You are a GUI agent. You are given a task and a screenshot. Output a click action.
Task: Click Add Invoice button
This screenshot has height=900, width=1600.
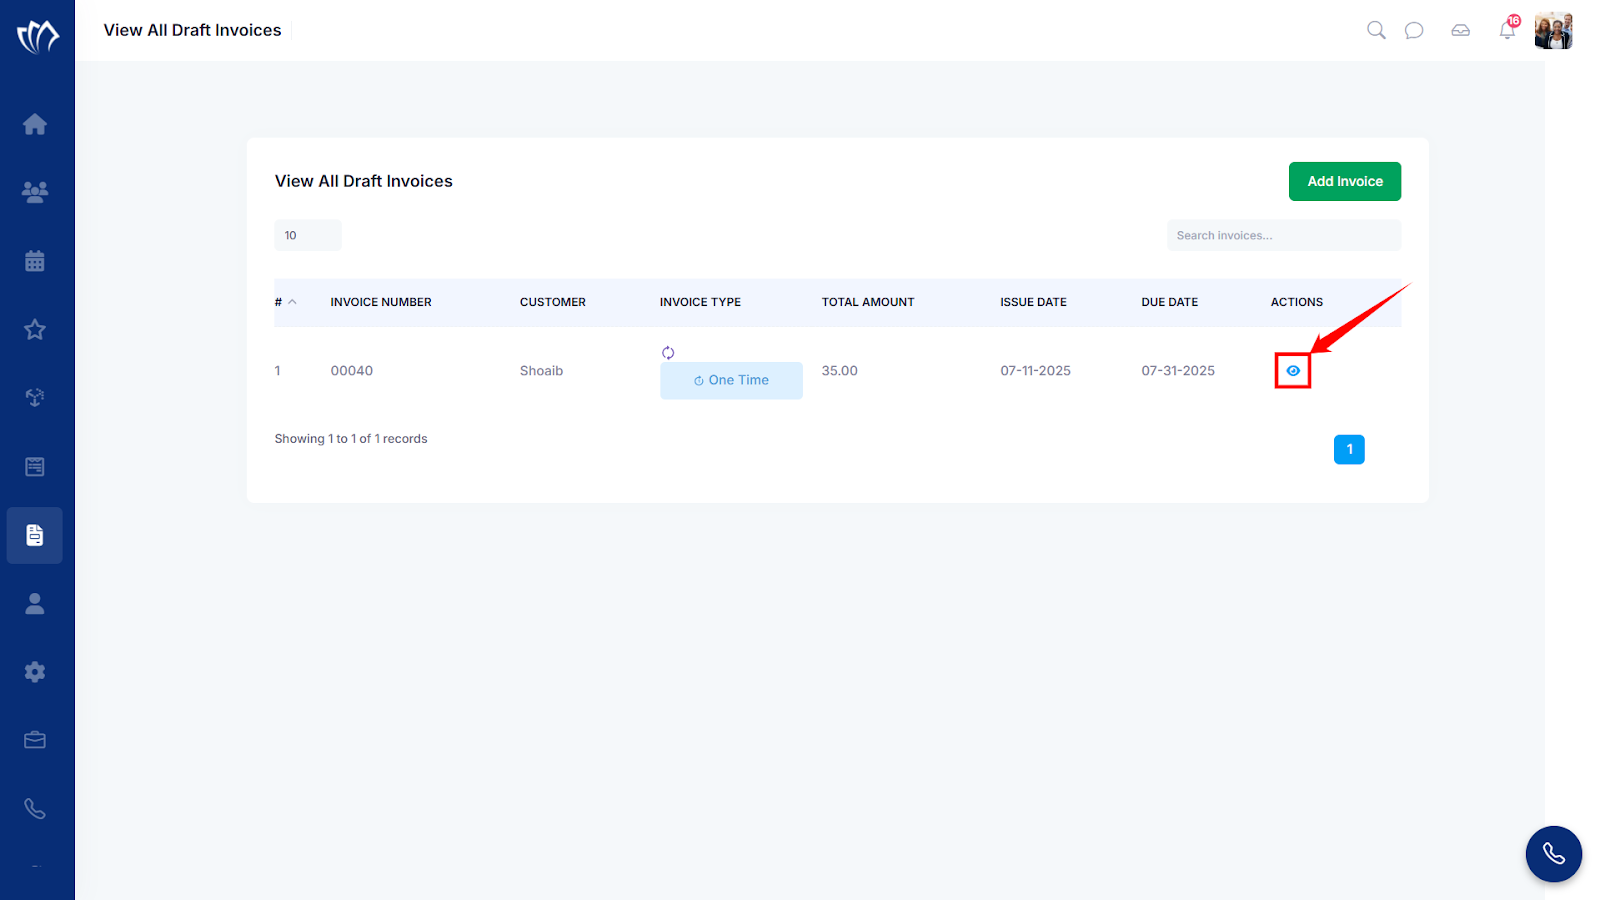point(1345,181)
